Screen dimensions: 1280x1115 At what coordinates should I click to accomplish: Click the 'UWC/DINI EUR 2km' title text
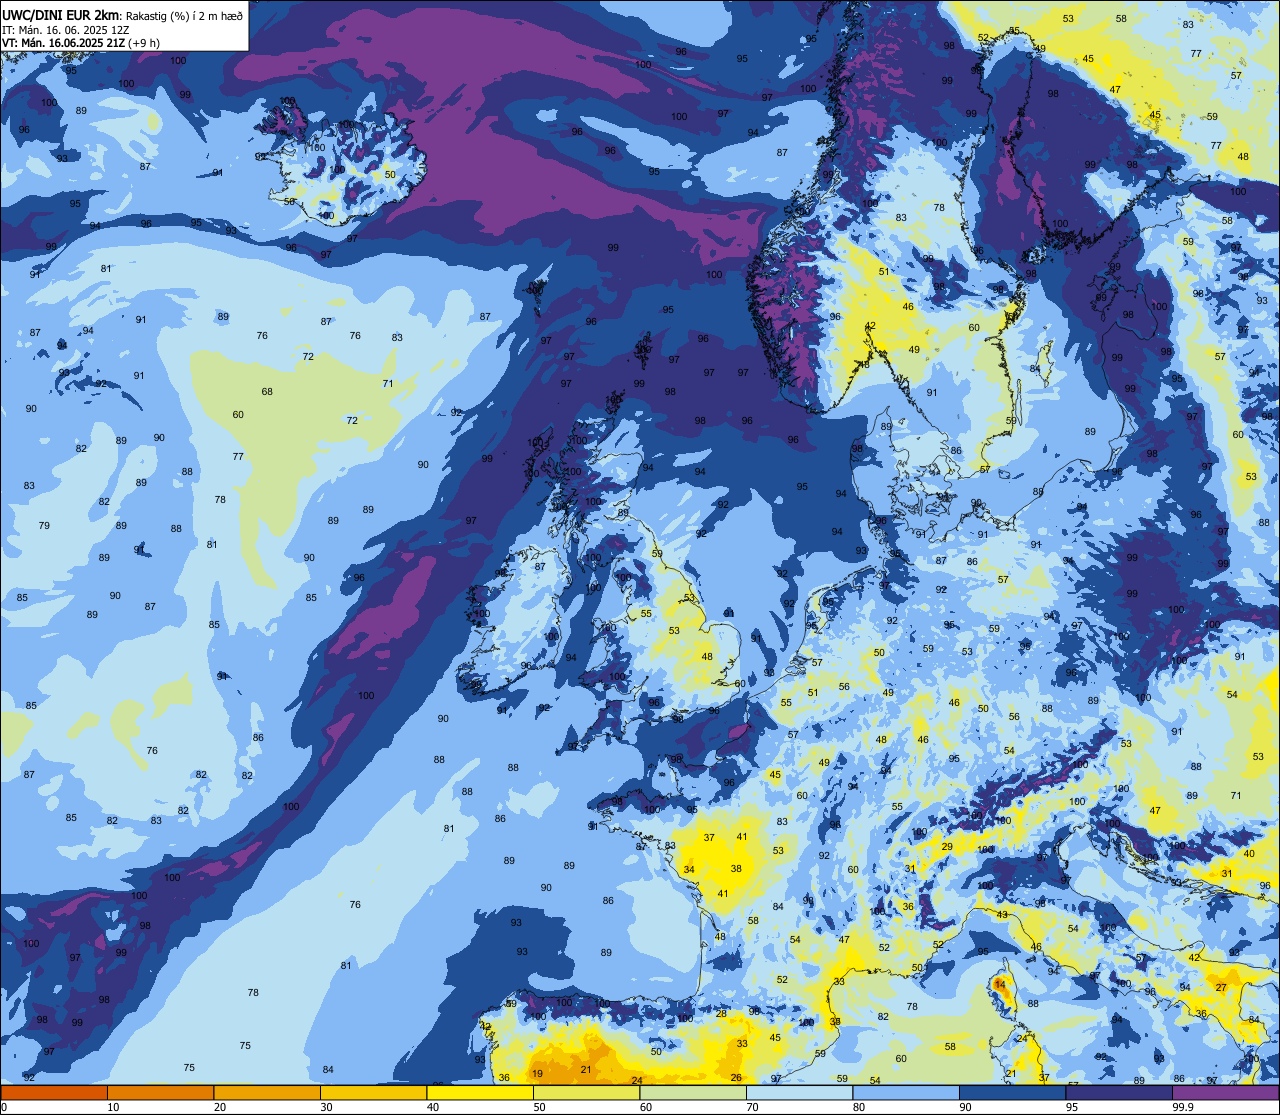(61, 13)
